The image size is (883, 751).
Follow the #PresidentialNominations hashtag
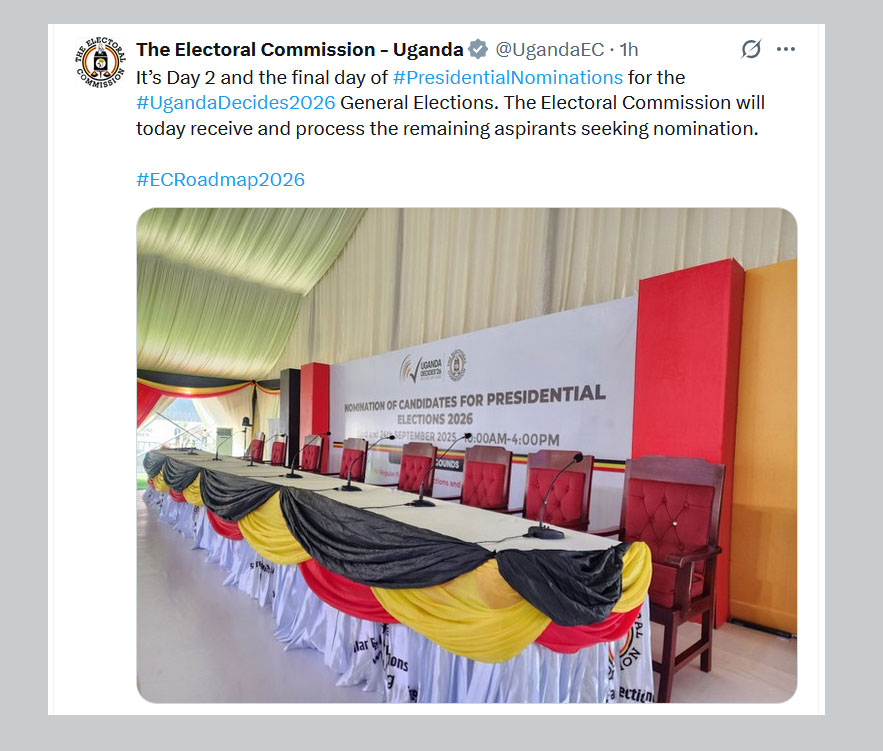click(508, 78)
